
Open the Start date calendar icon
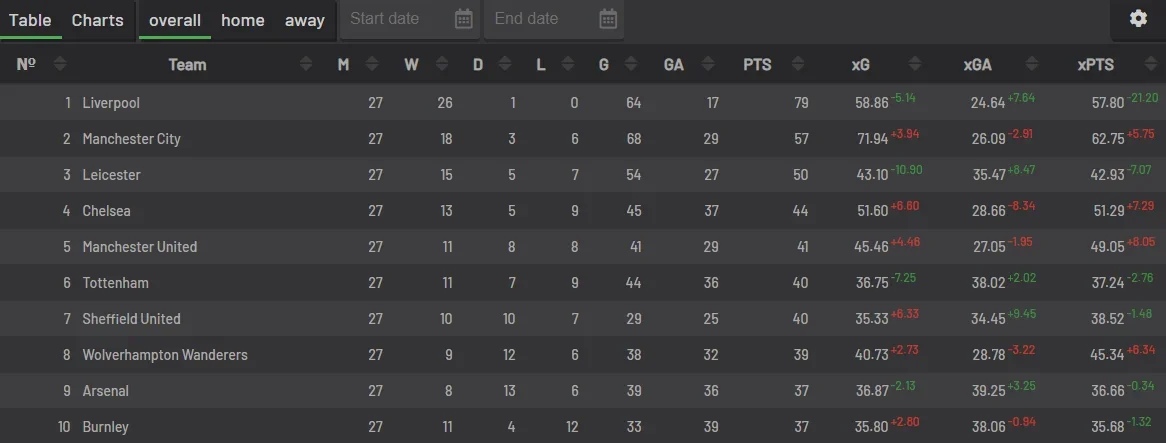coord(463,19)
